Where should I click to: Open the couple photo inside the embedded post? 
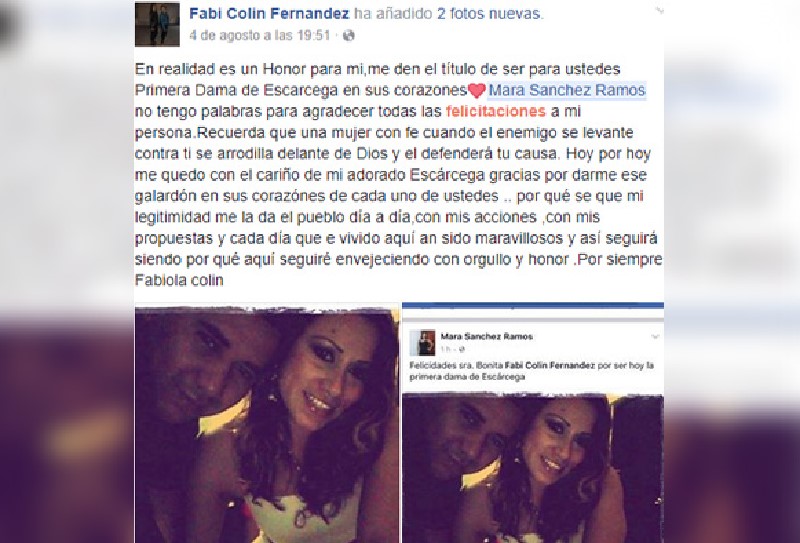pyautogui.click(x=533, y=468)
